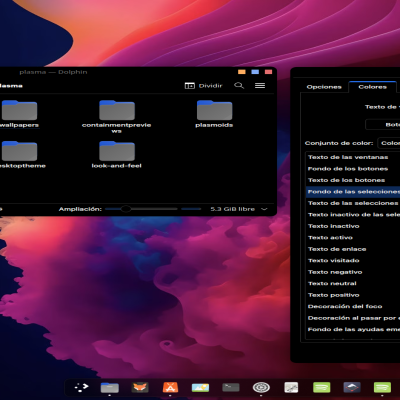Select 'Texto positivo' color role
The image size is (400, 400).
(353, 295)
